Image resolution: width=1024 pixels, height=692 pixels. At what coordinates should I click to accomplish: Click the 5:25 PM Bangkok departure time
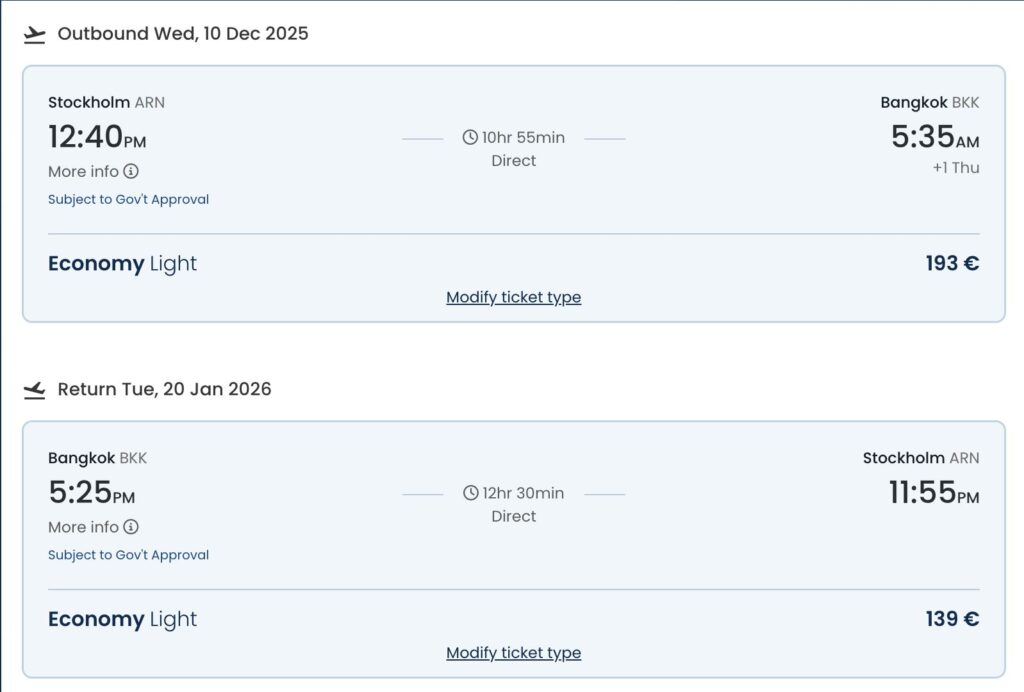point(91,493)
